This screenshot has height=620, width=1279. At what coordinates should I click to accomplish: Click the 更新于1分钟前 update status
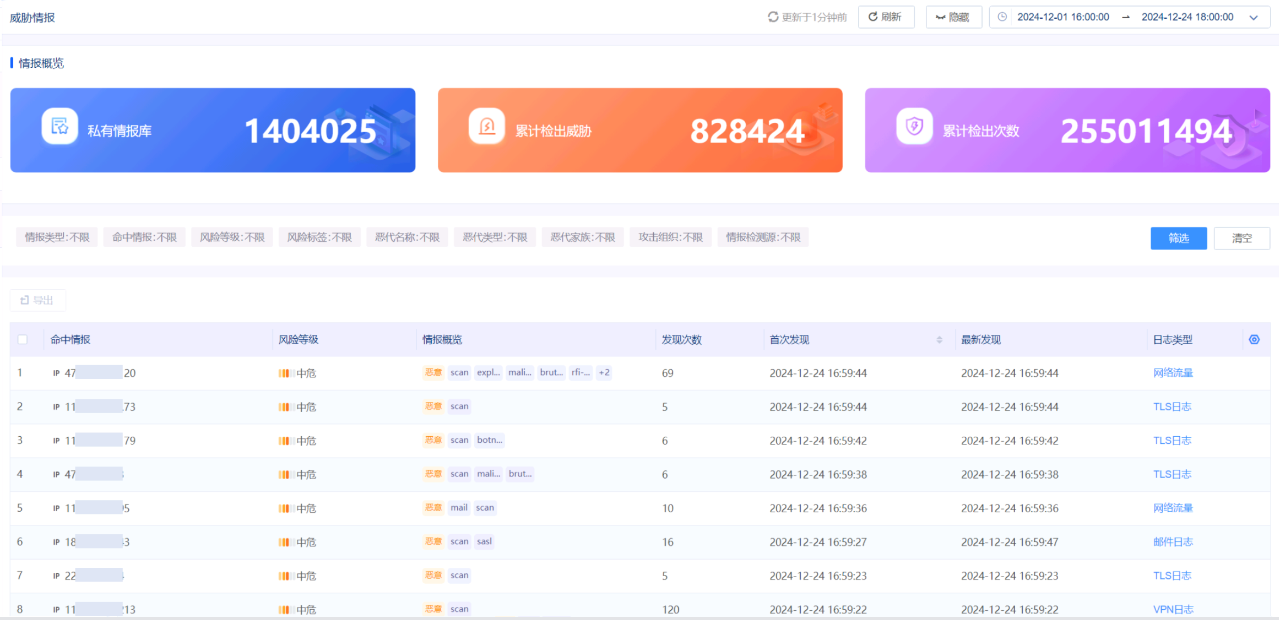tap(807, 17)
